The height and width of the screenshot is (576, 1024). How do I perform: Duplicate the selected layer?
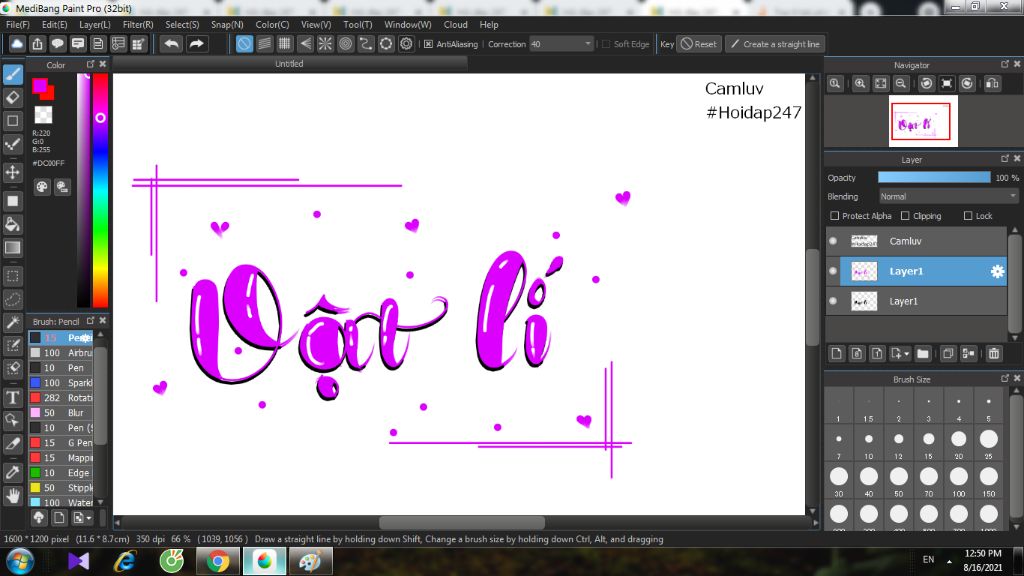pyautogui.click(x=948, y=353)
